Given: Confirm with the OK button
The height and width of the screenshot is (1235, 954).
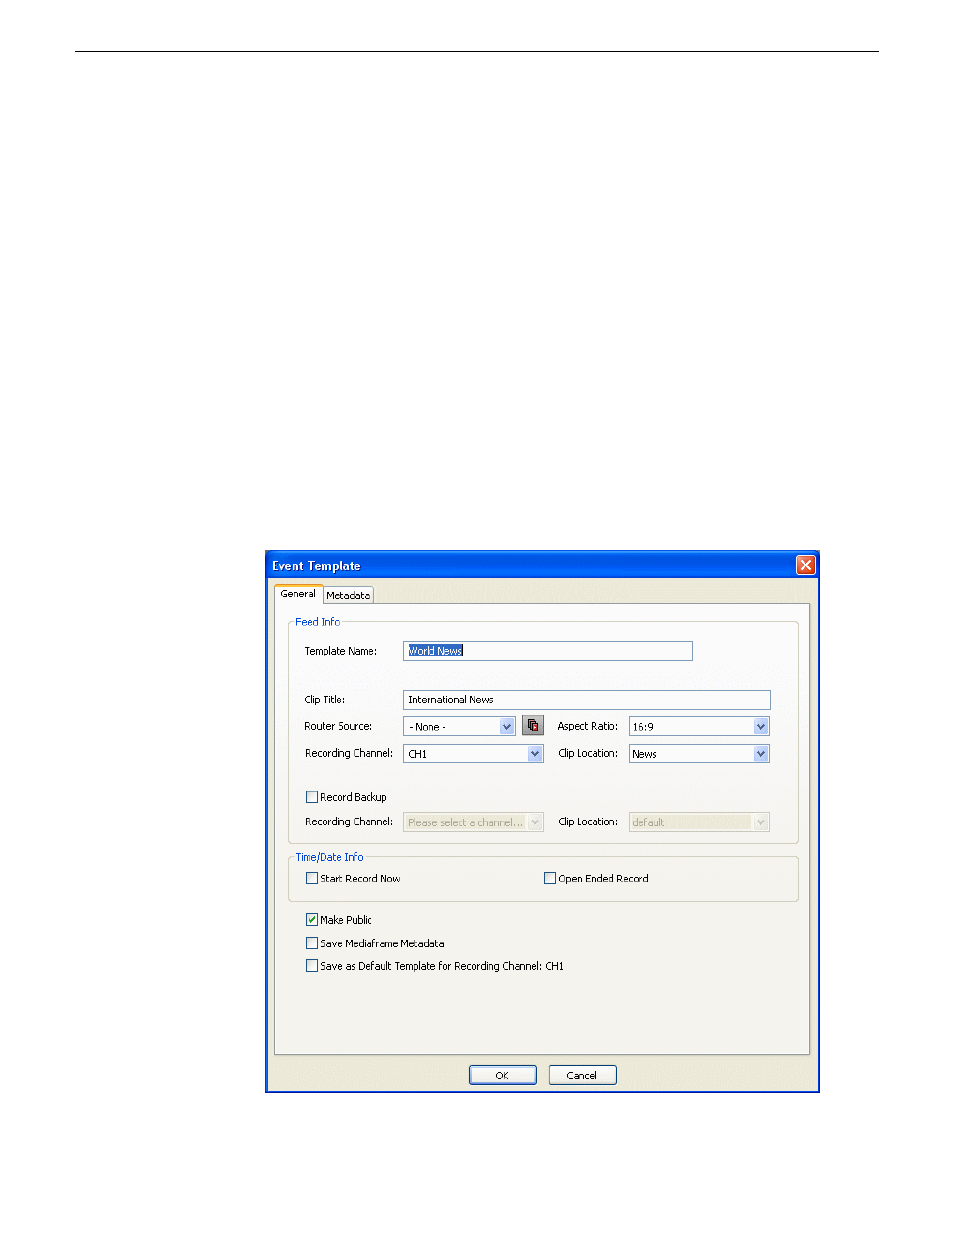Looking at the screenshot, I should click(503, 1075).
